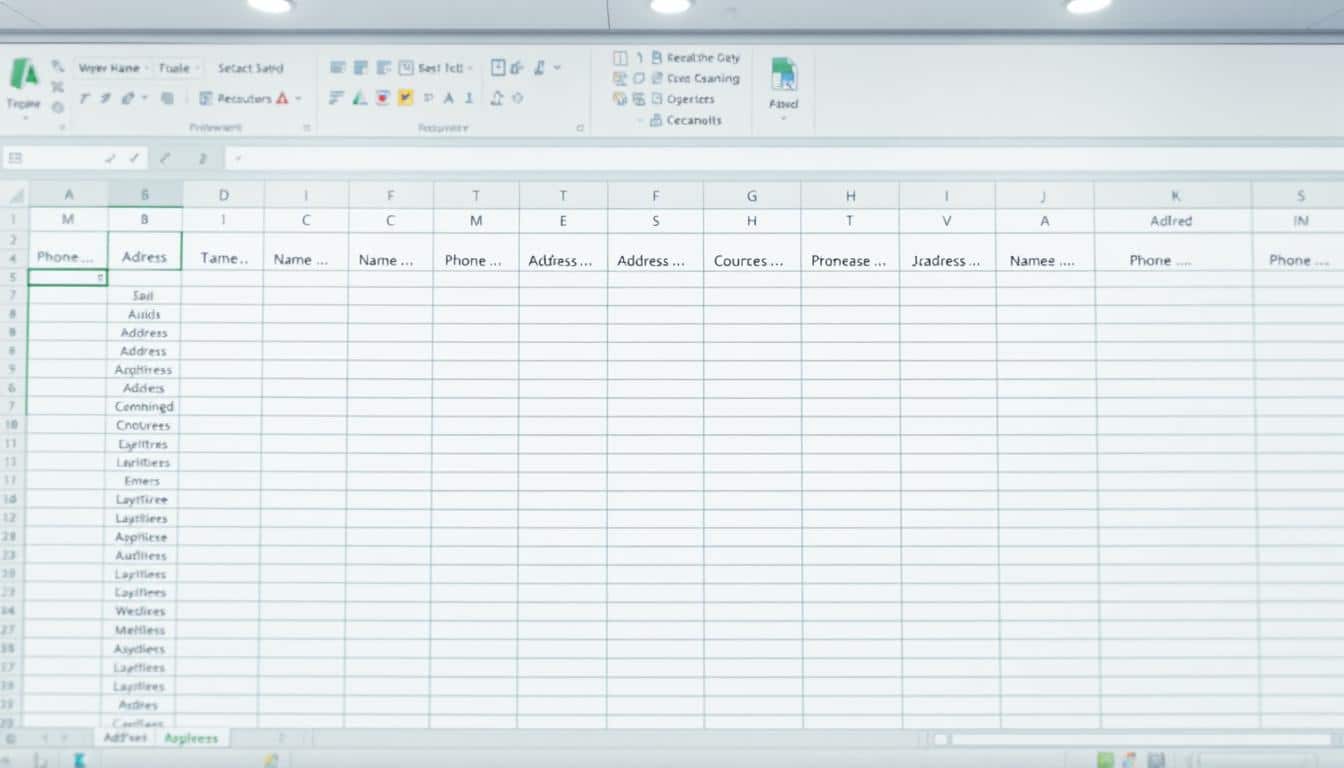Open the dropdown arrow below Fased
Screen dimensions: 1344x768
click(784, 118)
